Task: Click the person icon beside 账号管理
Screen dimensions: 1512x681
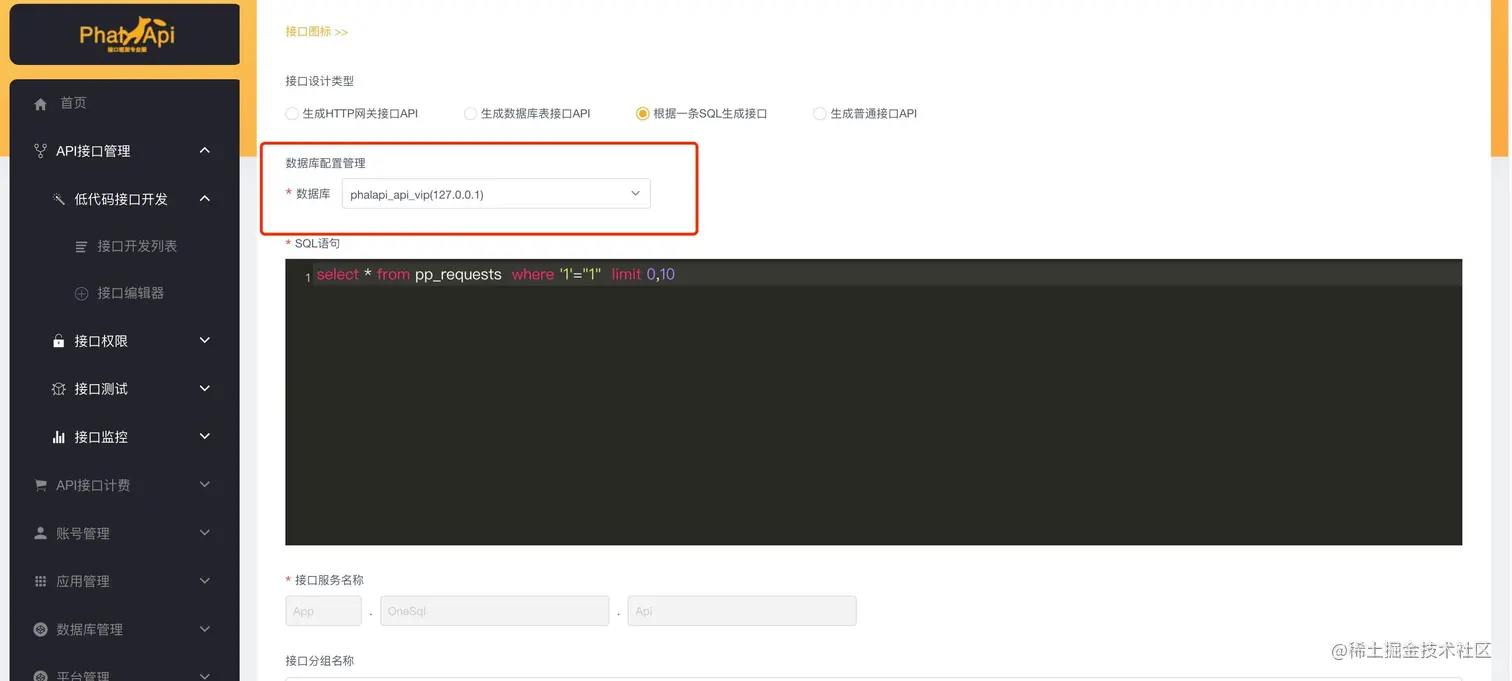Action: coord(41,533)
